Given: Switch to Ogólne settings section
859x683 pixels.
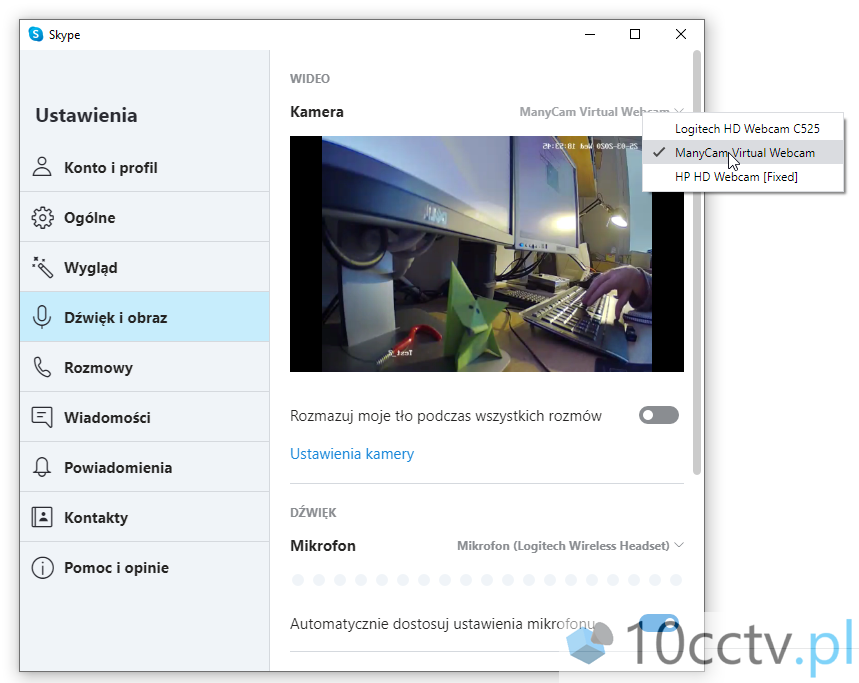Looking at the screenshot, I should 145,217.
